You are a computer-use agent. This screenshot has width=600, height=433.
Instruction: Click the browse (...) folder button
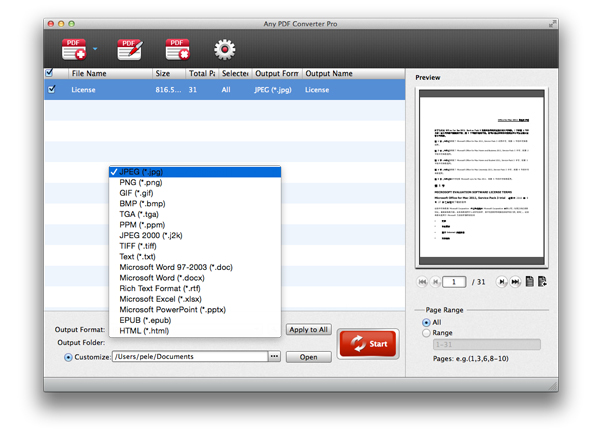tap(274, 356)
